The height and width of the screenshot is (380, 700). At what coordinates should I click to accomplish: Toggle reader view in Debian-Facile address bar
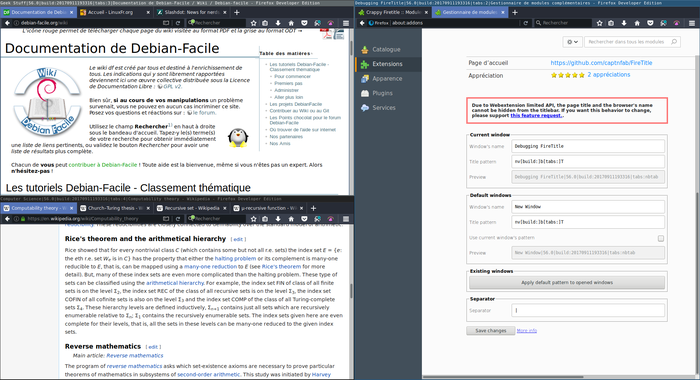pos(166,23)
